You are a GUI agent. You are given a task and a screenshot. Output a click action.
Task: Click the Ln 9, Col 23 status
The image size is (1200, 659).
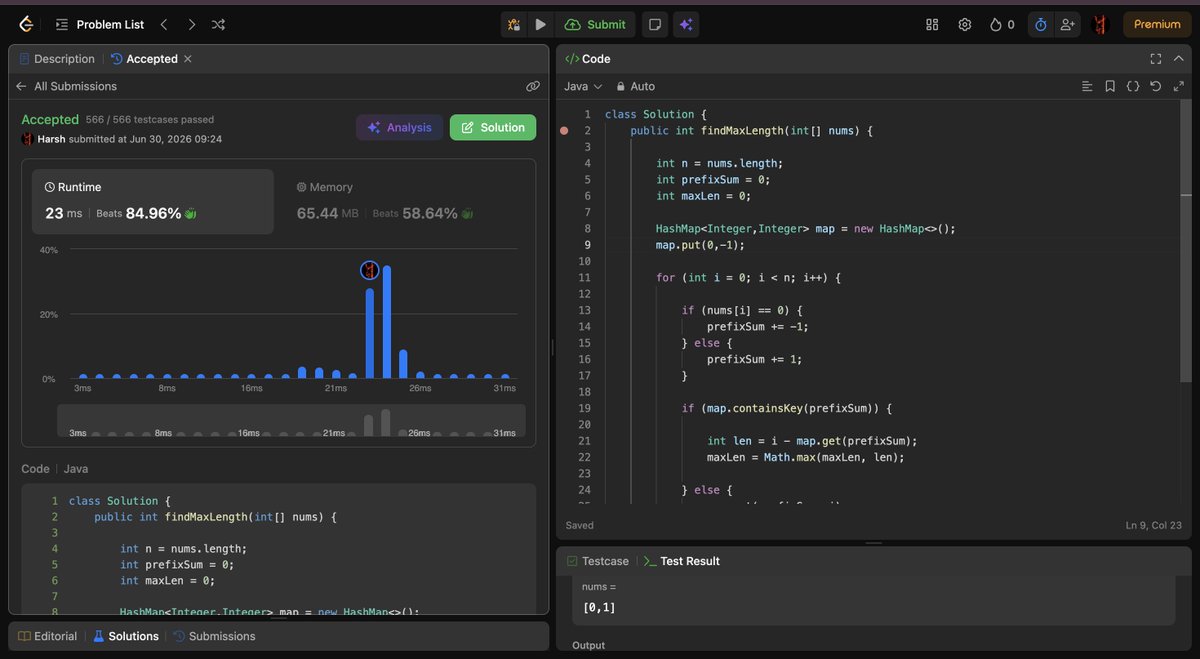pyautogui.click(x=1153, y=525)
